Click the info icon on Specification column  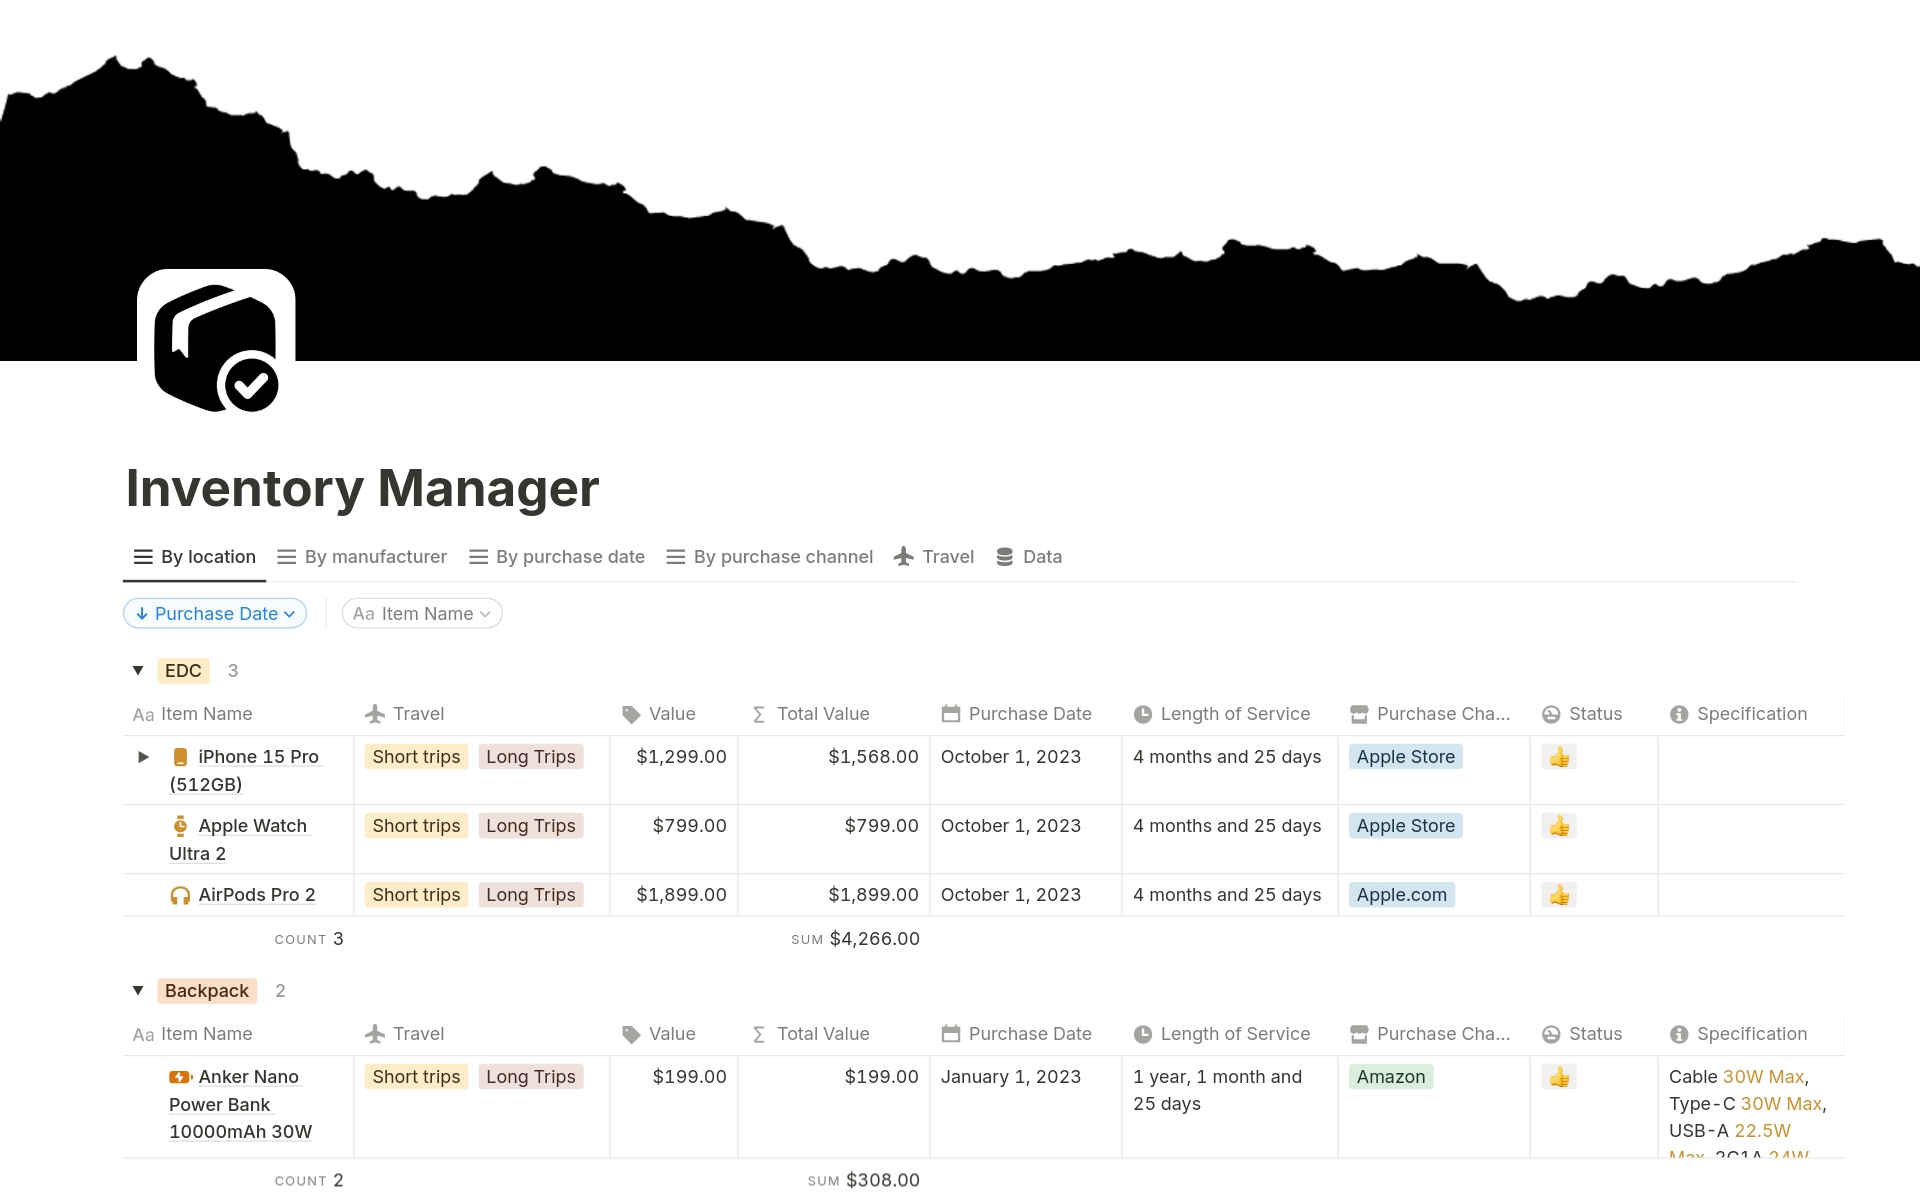[1679, 714]
